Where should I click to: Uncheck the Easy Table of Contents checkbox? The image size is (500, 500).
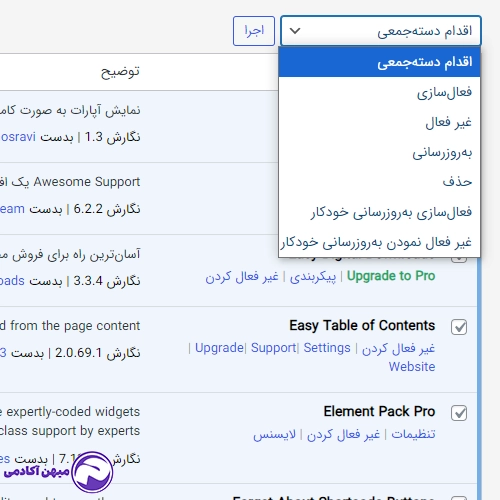point(459,327)
